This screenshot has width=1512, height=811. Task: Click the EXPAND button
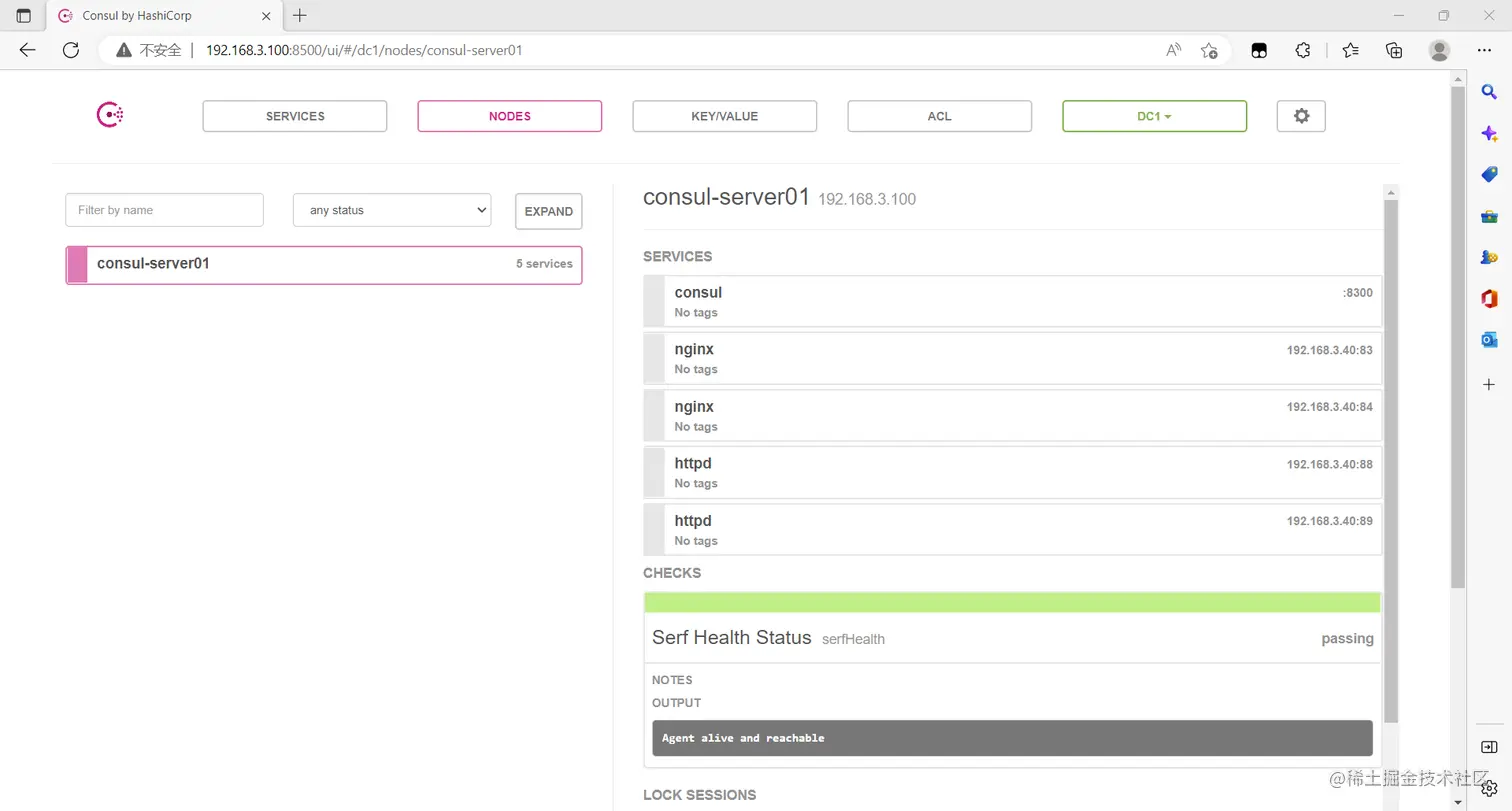(548, 211)
